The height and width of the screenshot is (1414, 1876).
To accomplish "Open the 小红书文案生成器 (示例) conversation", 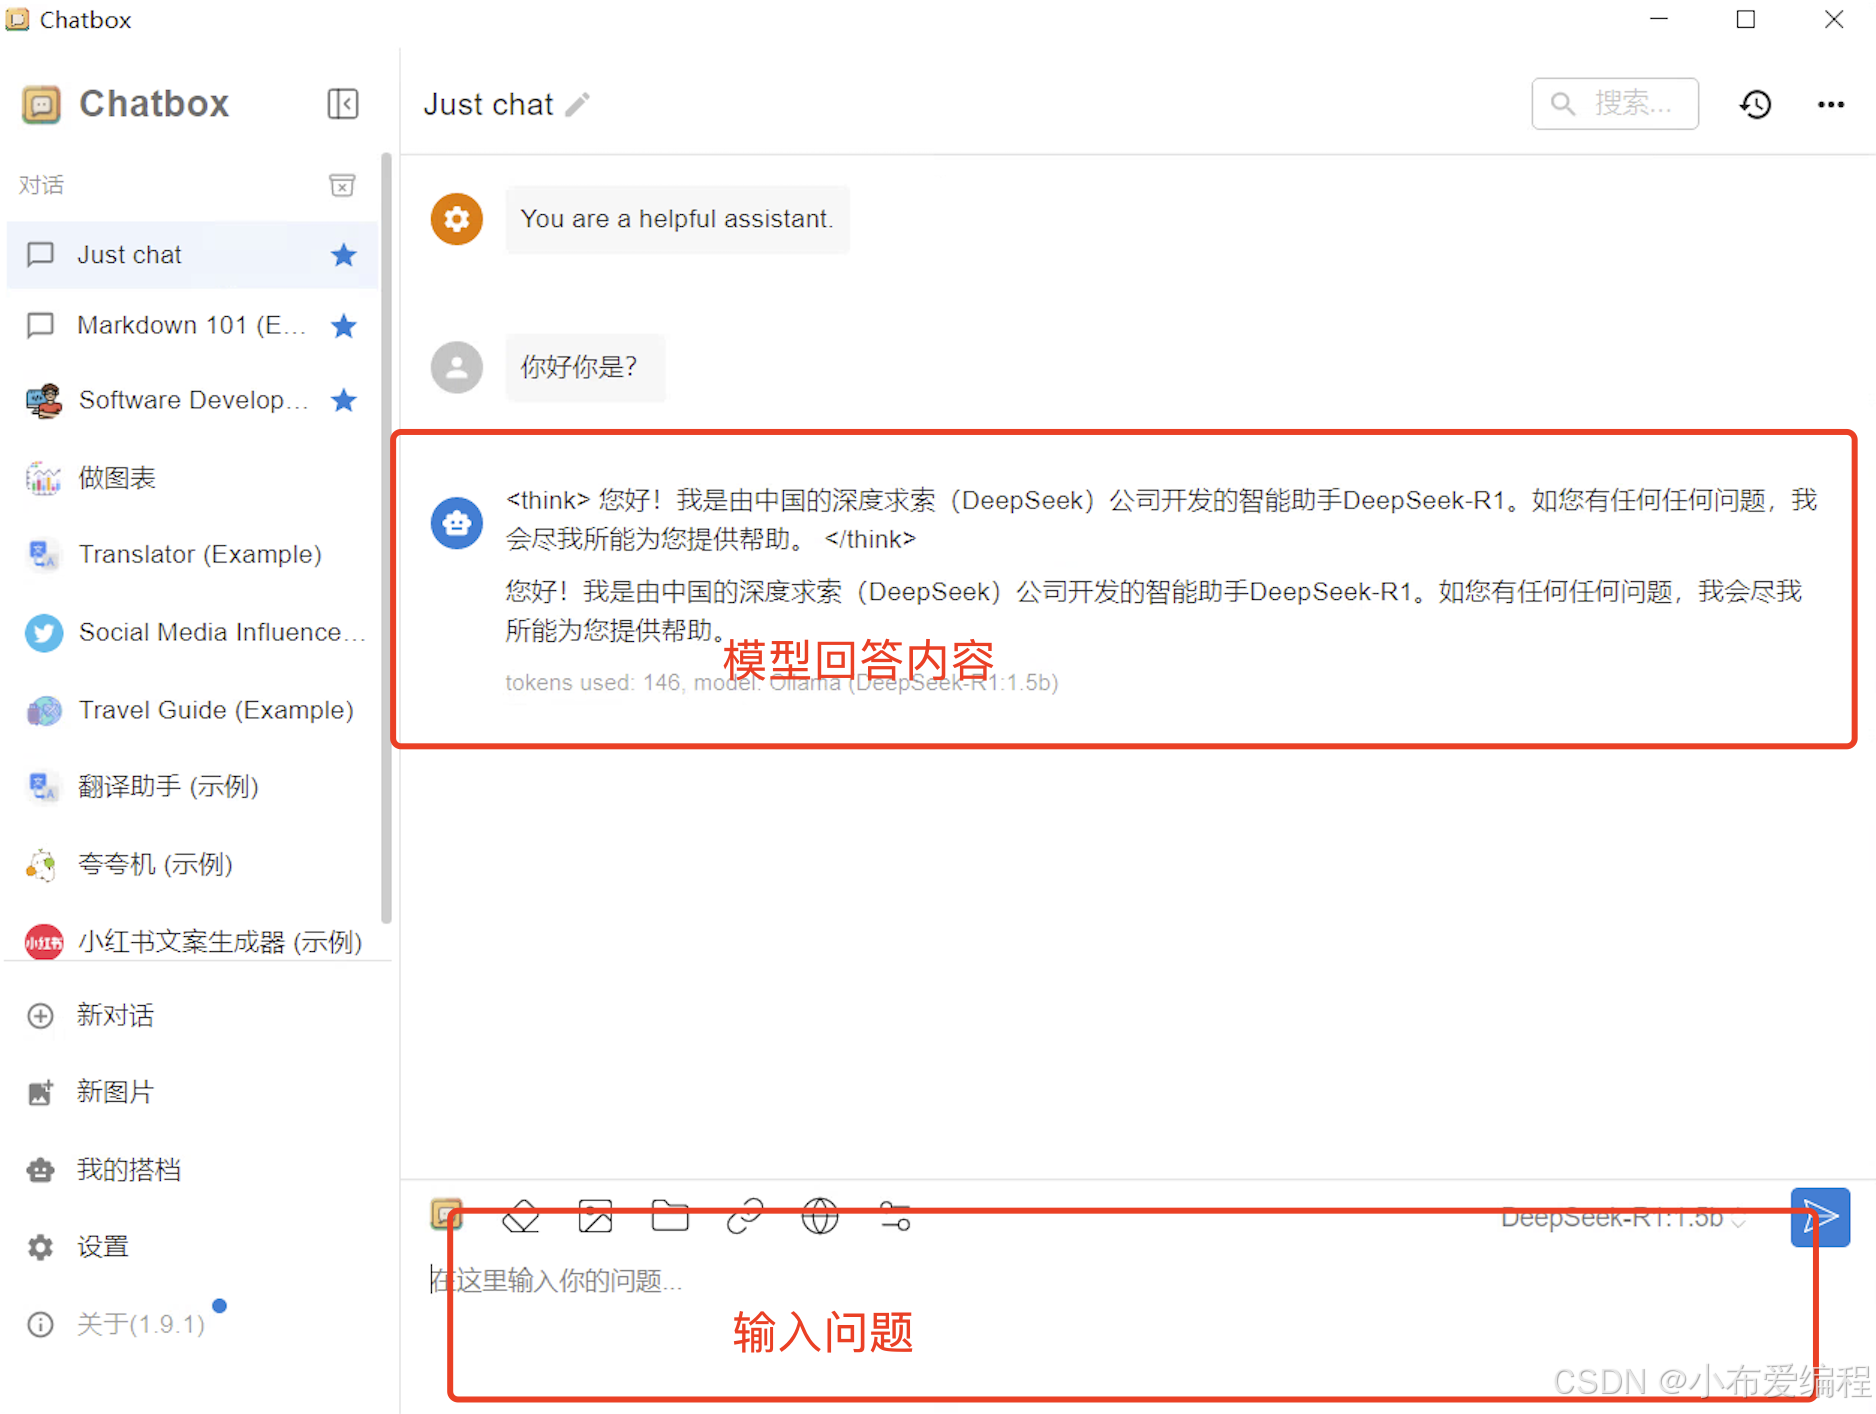I will (191, 941).
